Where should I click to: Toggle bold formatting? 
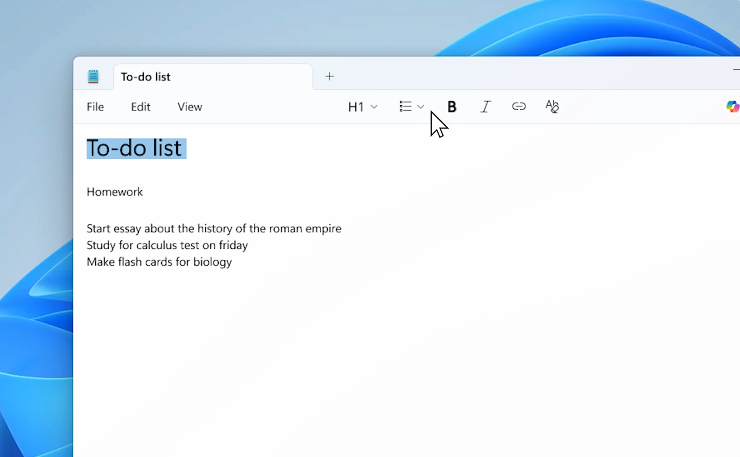pos(452,107)
